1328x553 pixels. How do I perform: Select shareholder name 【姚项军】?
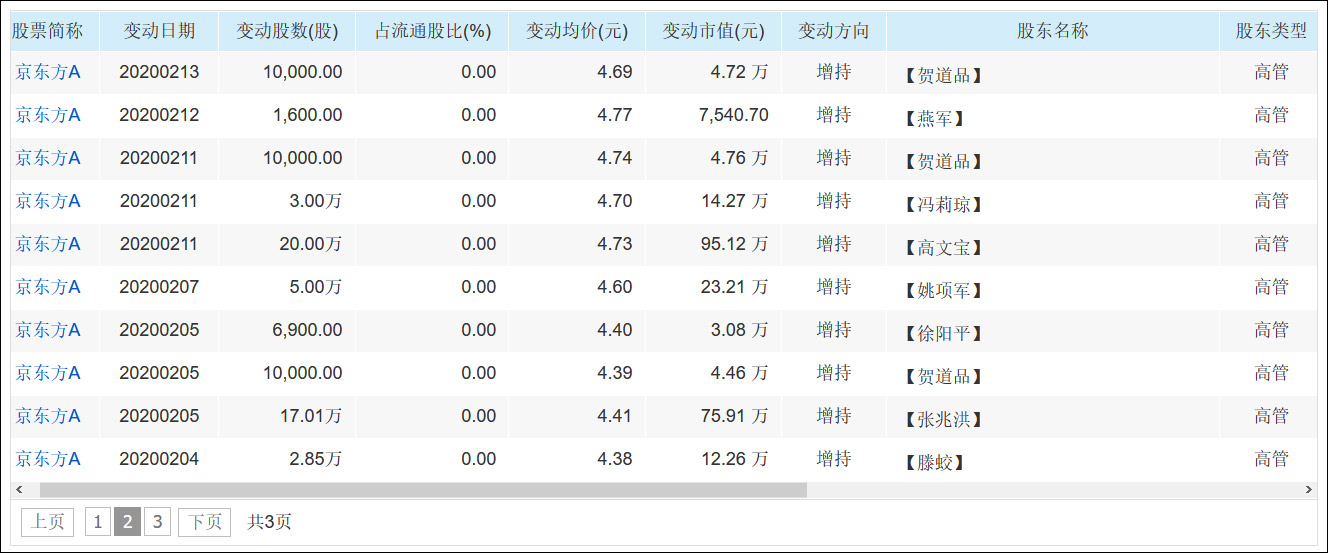(x=942, y=291)
